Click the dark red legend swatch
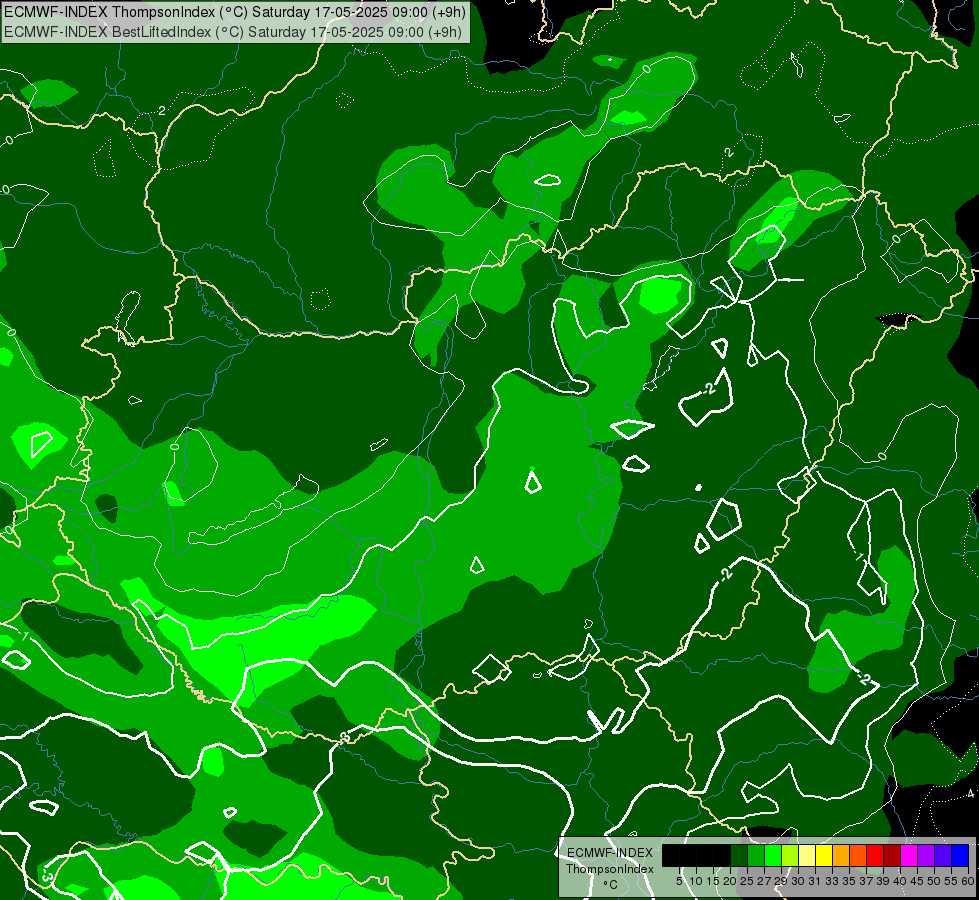The height and width of the screenshot is (900, 979). click(x=892, y=855)
